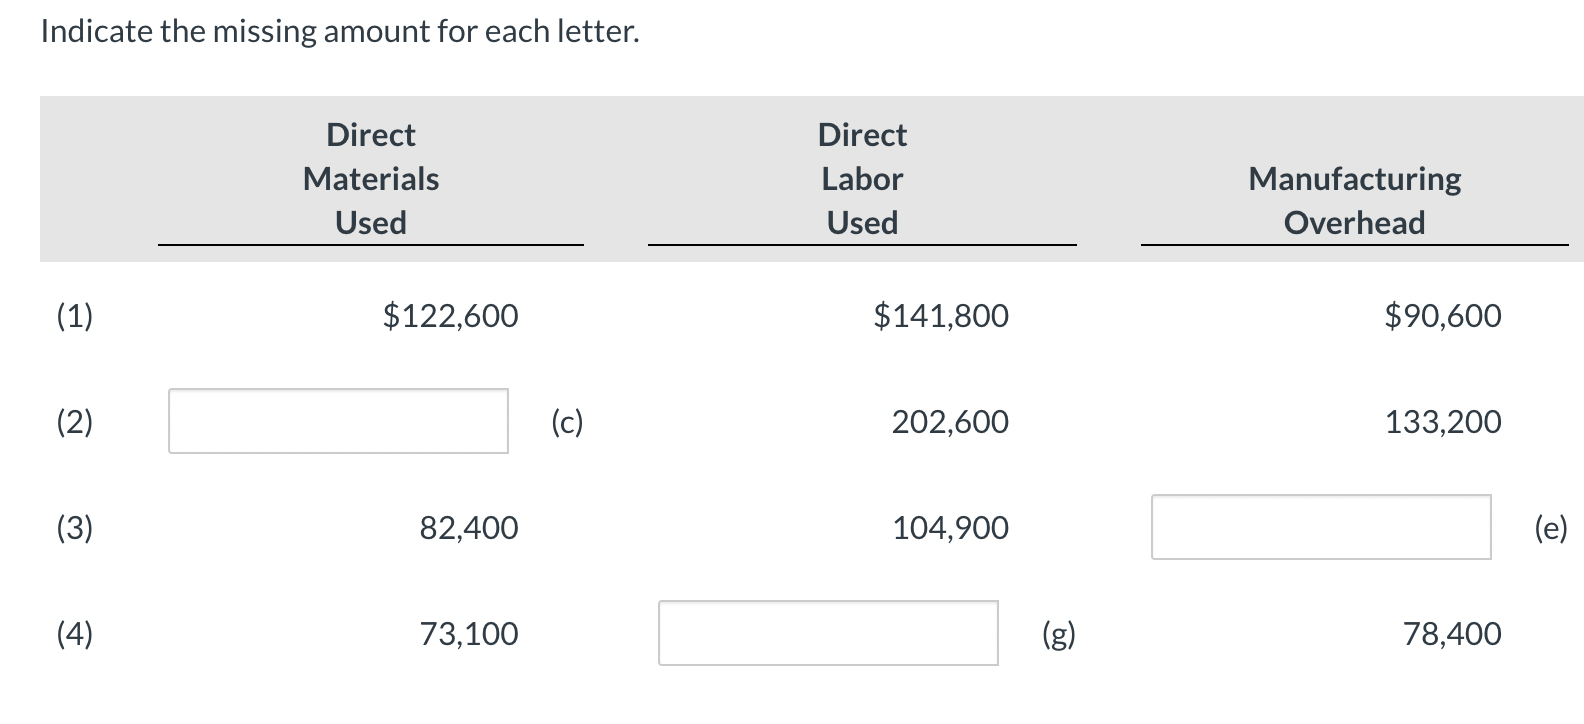
Task: Click the row (3) label
Action: click(x=74, y=528)
